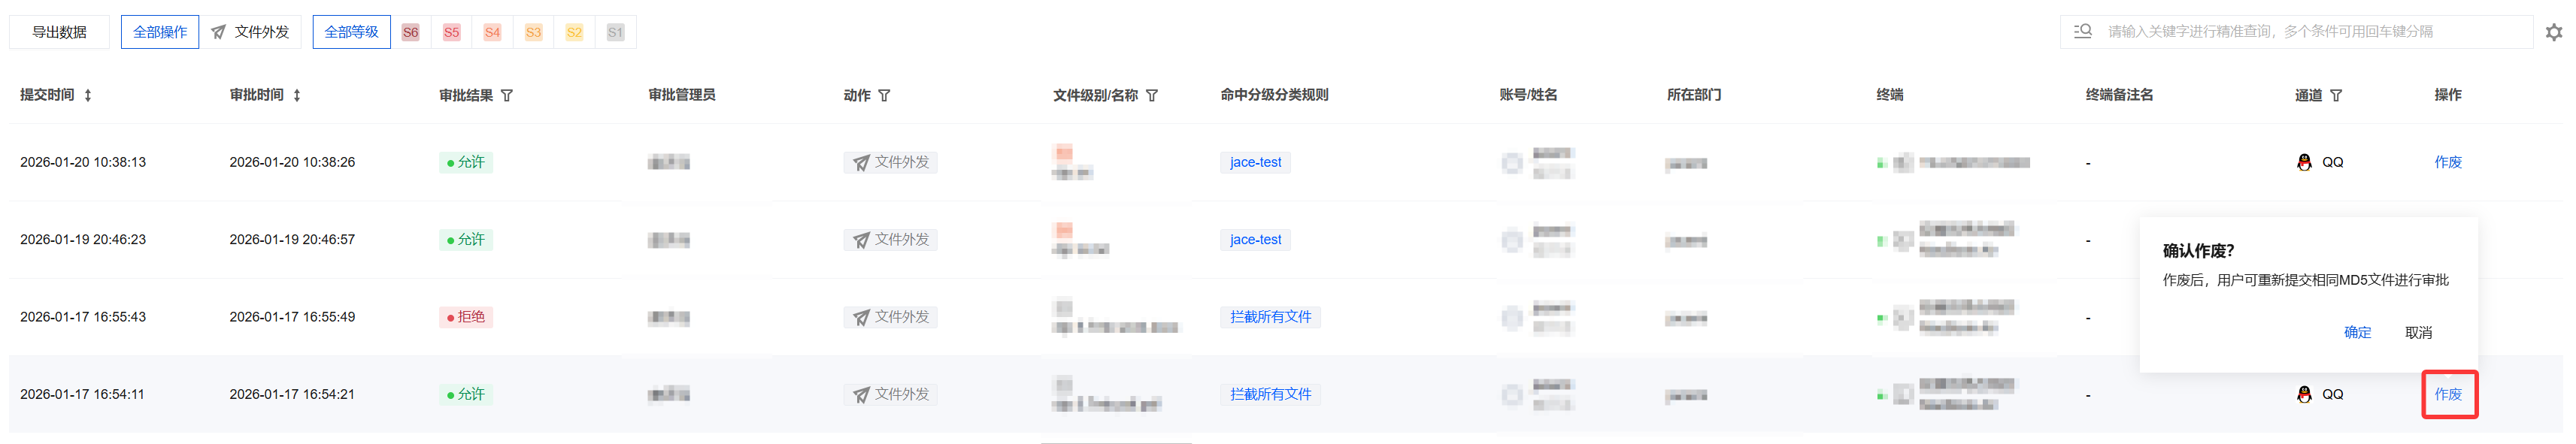This screenshot has width=2576, height=444.
Task: Toggle the S1 level filter tag
Action: click(615, 32)
